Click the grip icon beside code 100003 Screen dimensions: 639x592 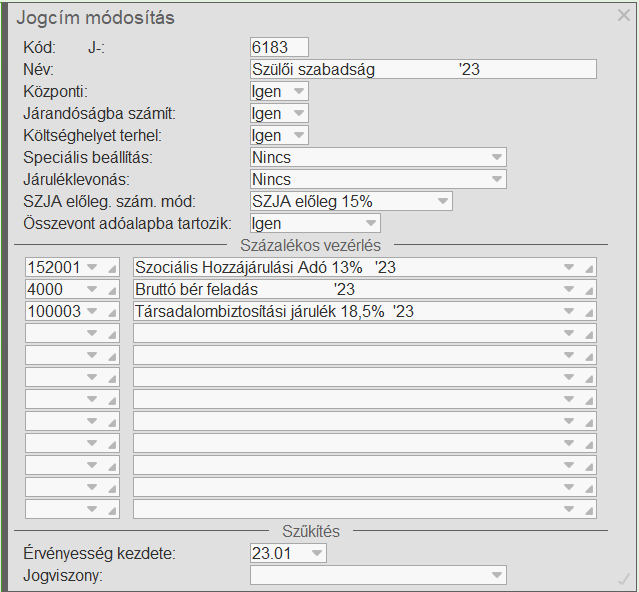click(x=111, y=312)
